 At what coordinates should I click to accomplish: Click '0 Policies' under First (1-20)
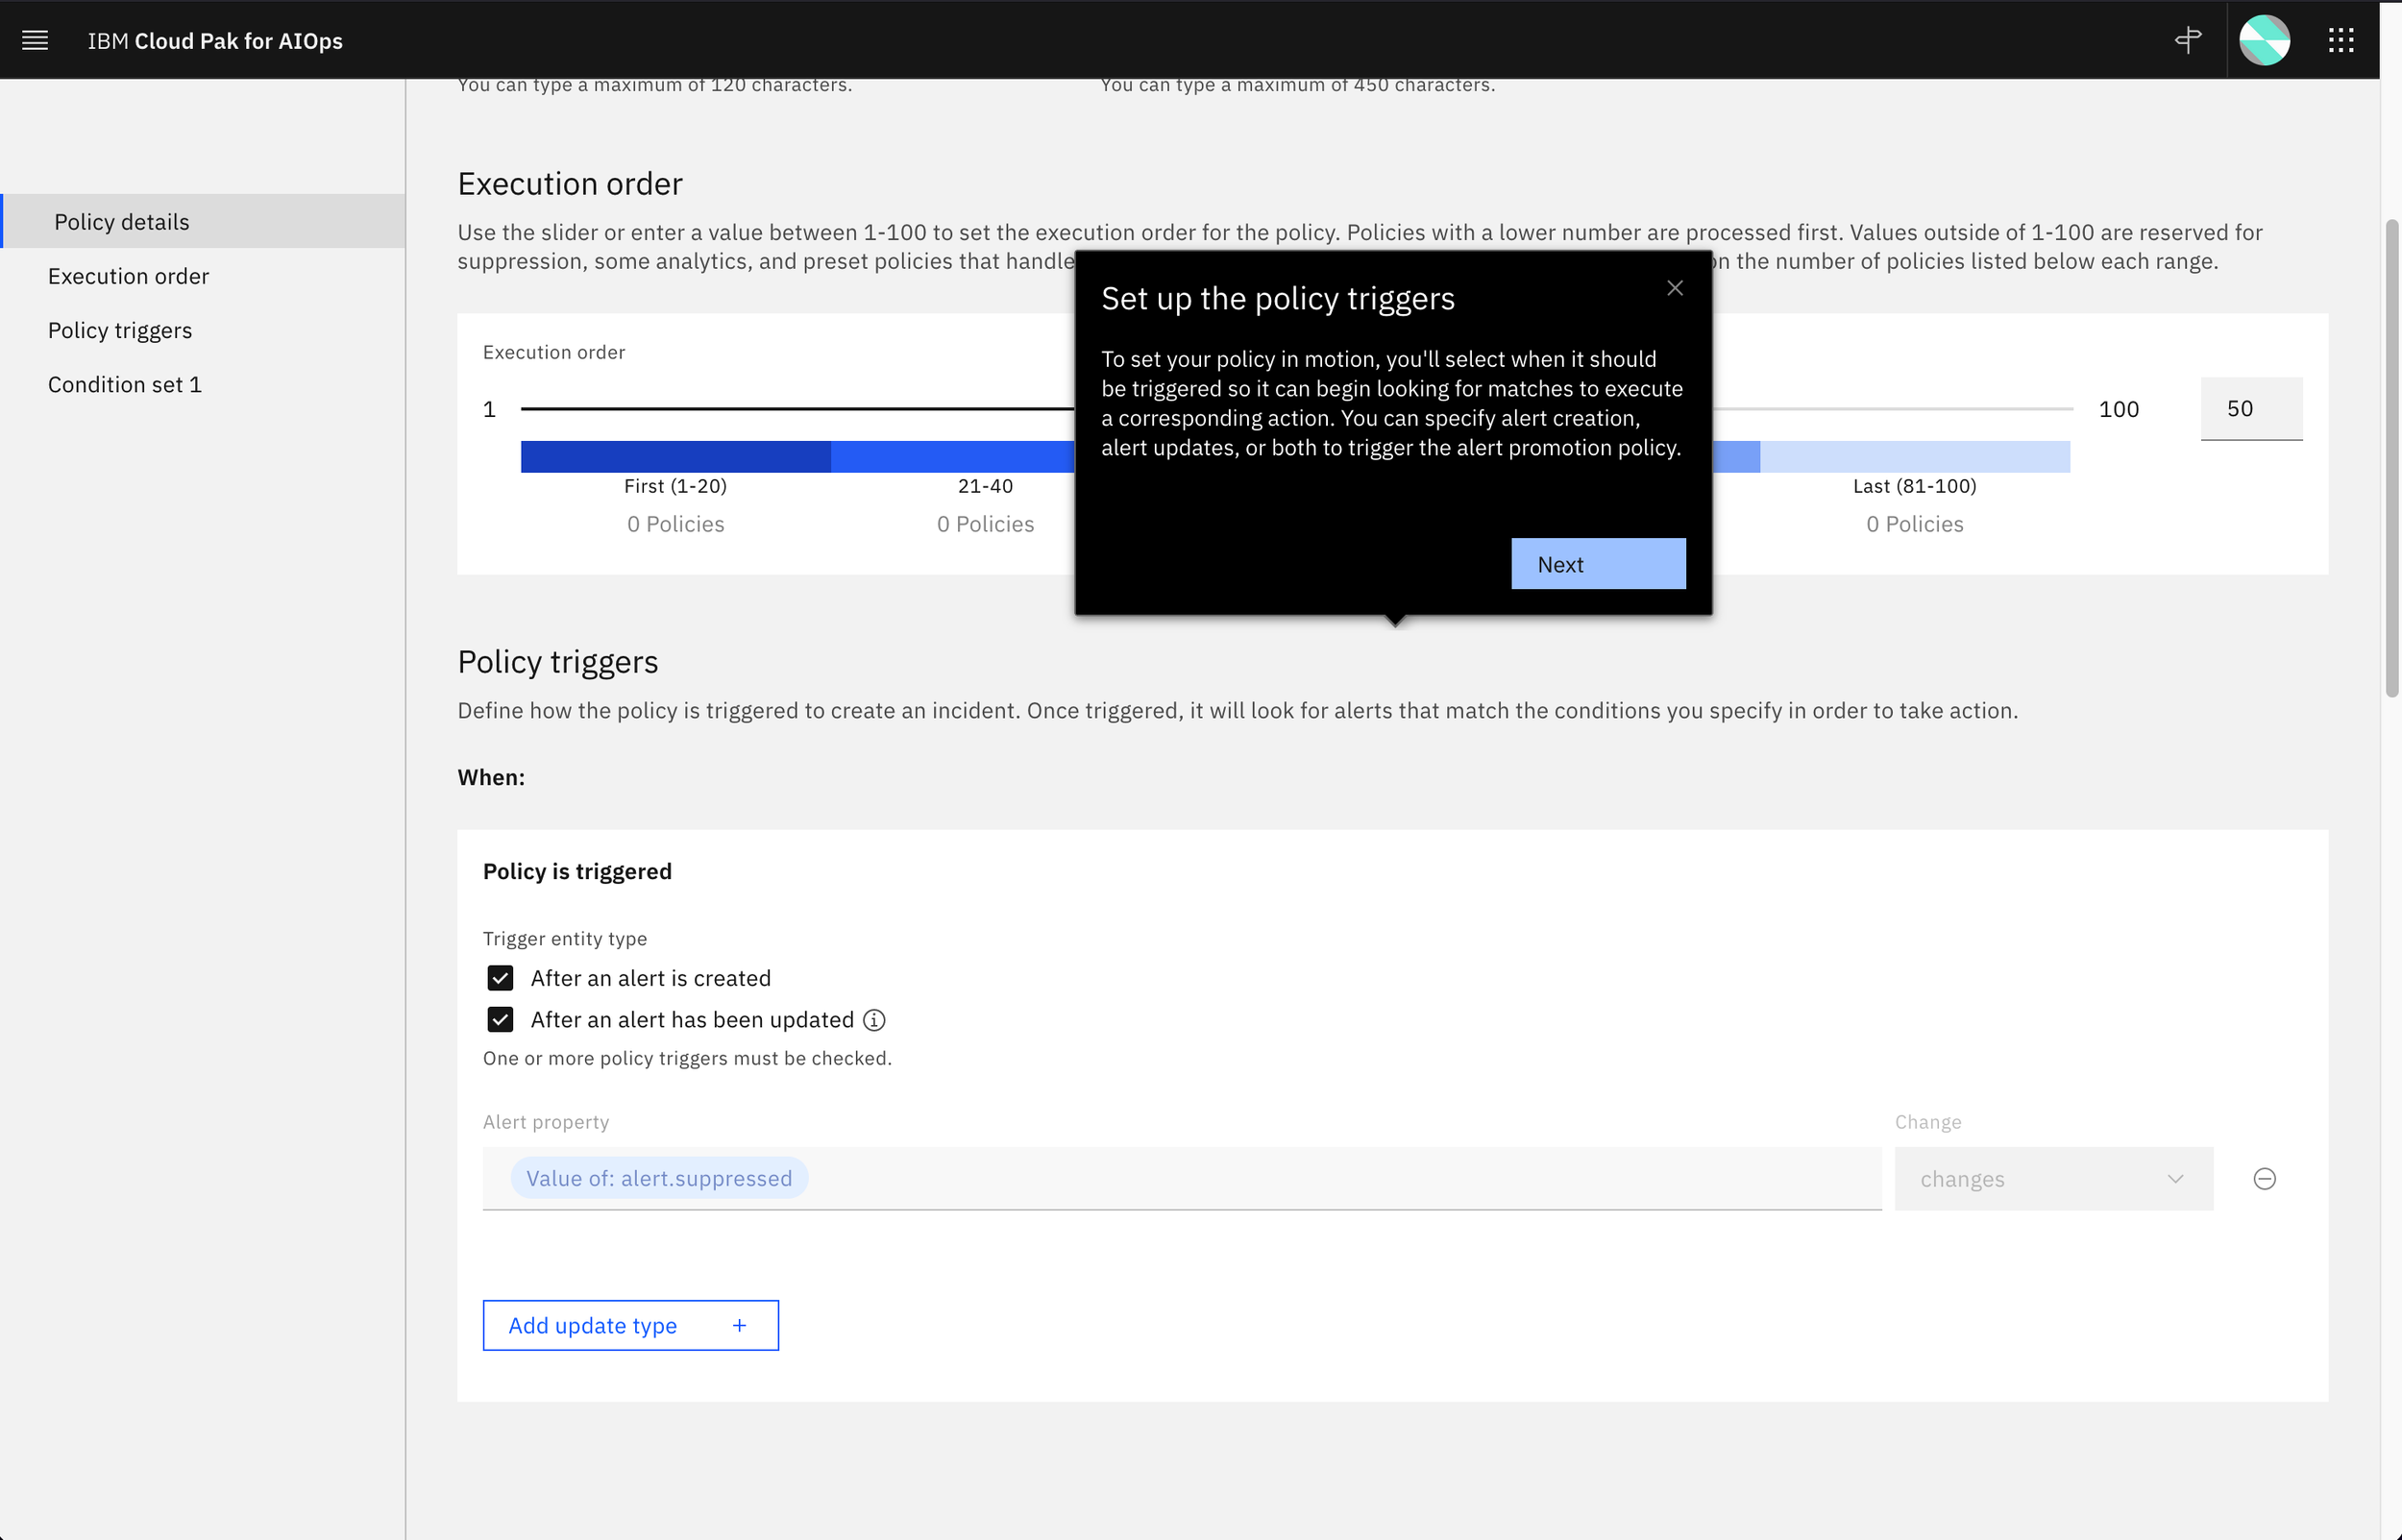(675, 524)
